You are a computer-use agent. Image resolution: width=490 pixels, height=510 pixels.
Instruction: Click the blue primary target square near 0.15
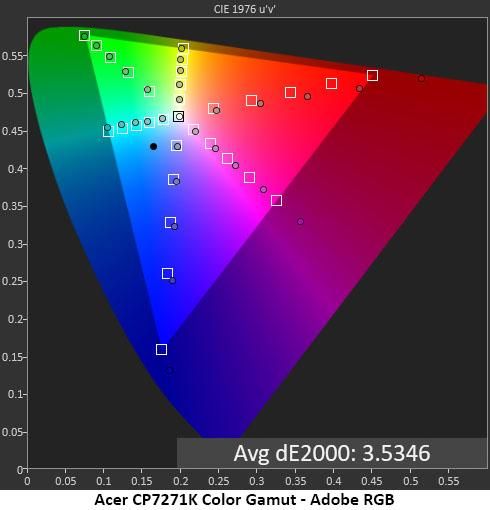[x=161, y=349]
